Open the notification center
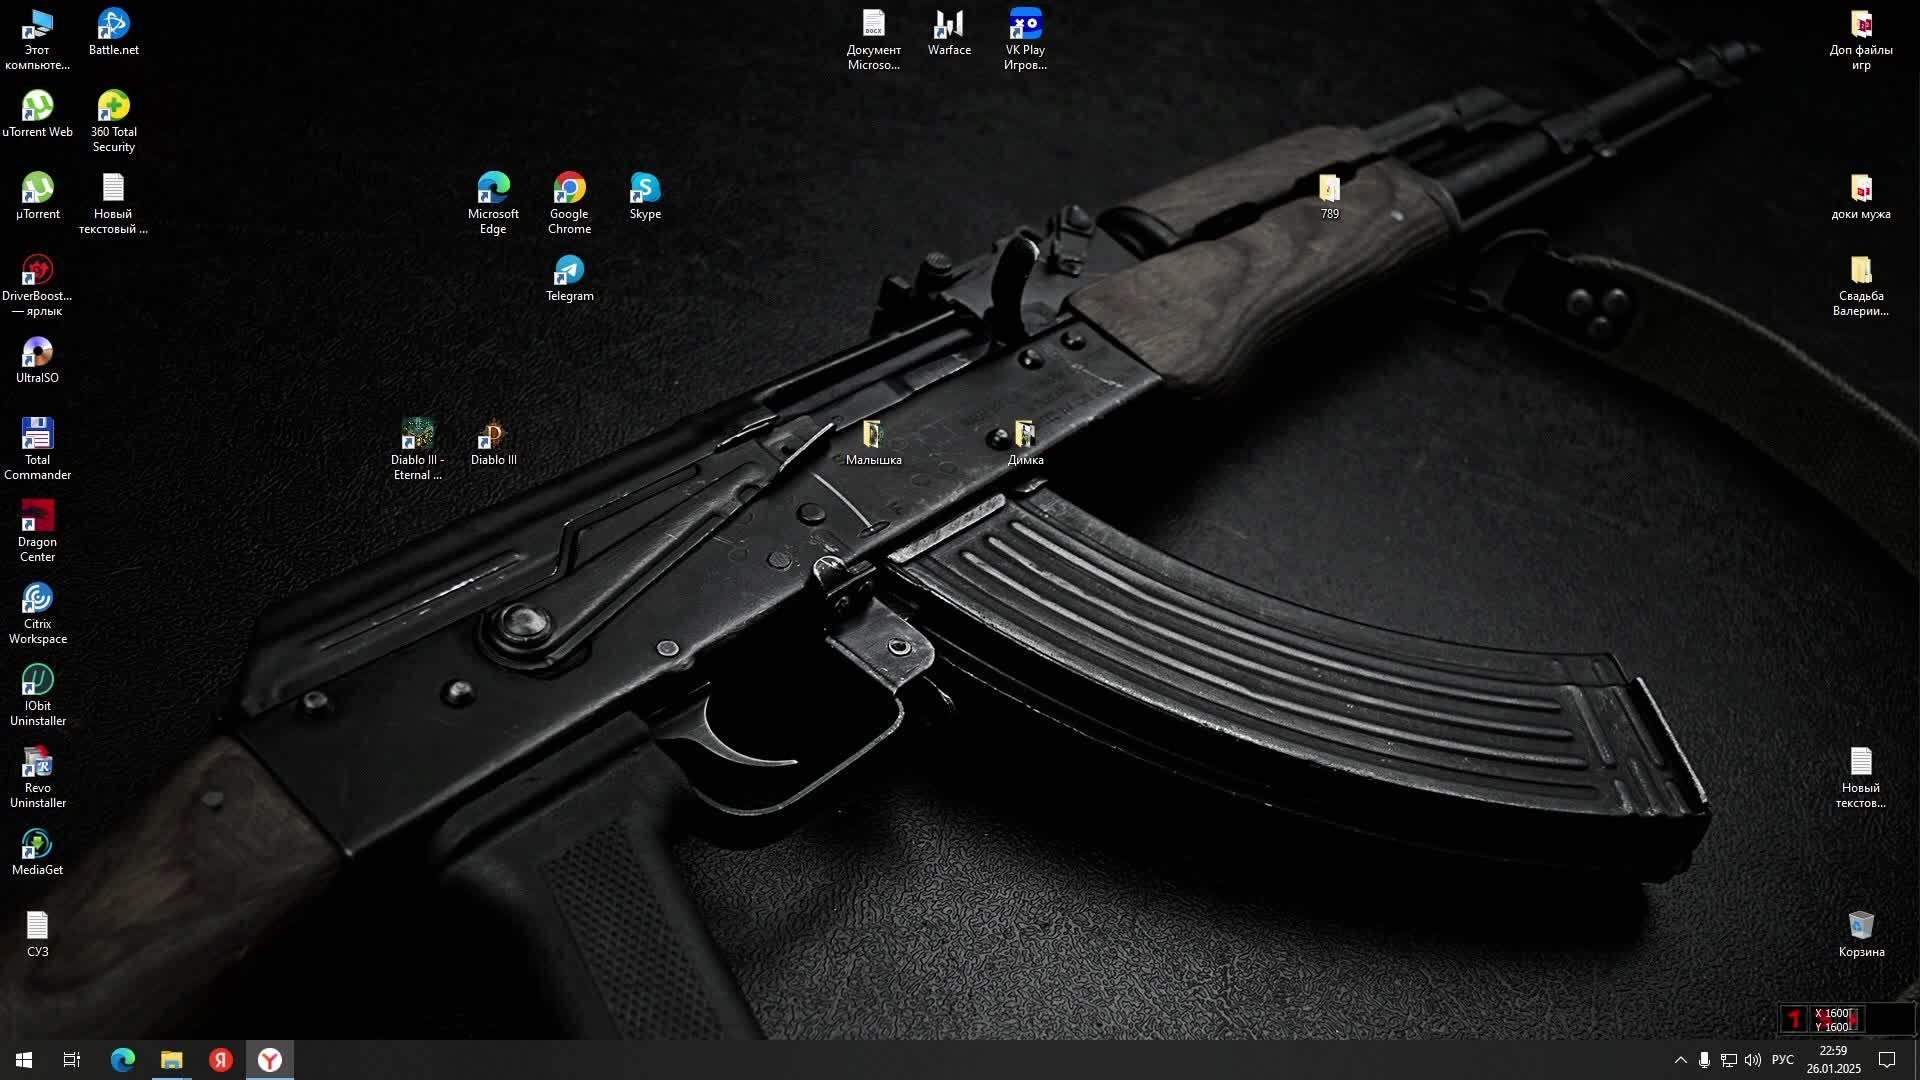This screenshot has width=1920, height=1080. tap(1887, 1060)
